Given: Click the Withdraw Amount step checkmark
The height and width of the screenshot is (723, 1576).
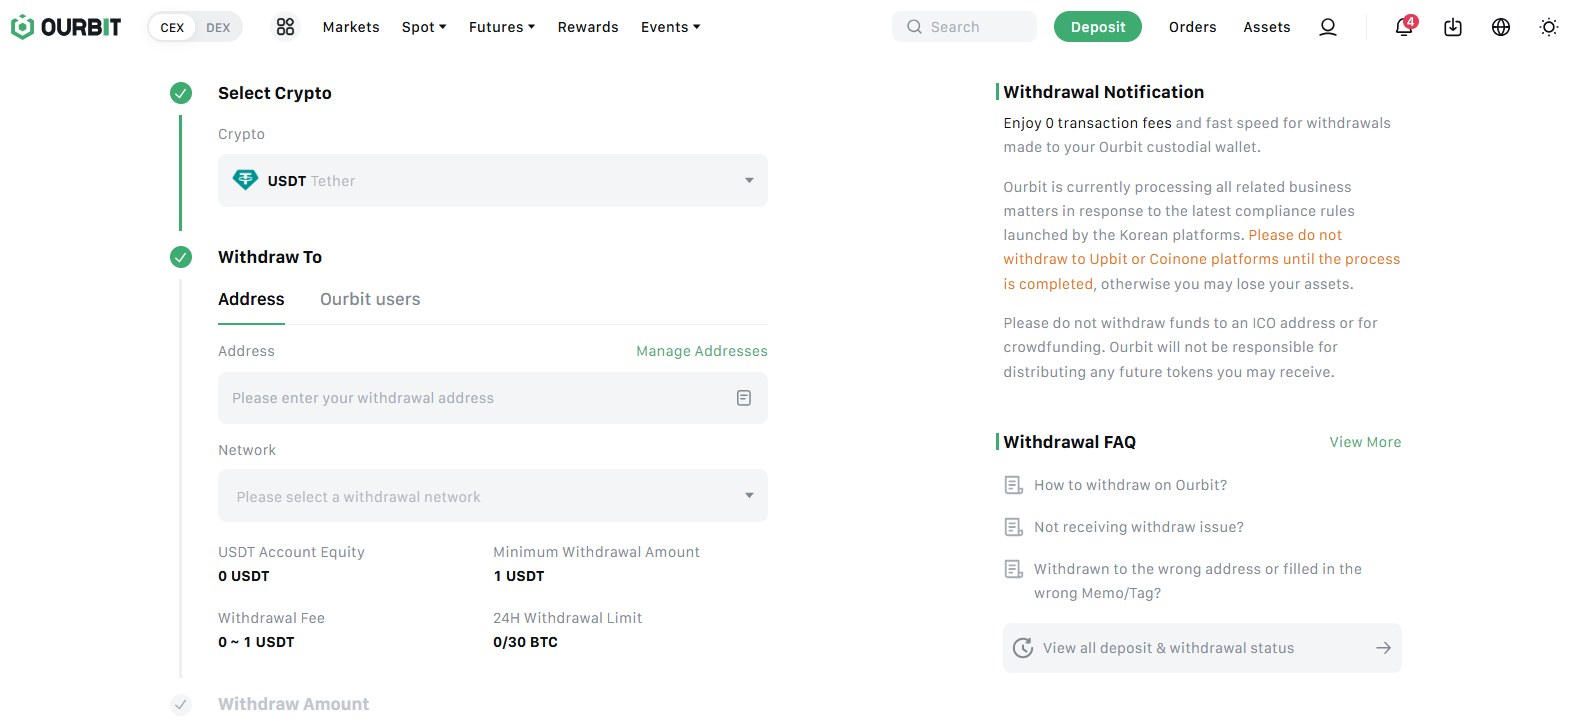Looking at the screenshot, I should pyautogui.click(x=181, y=704).
